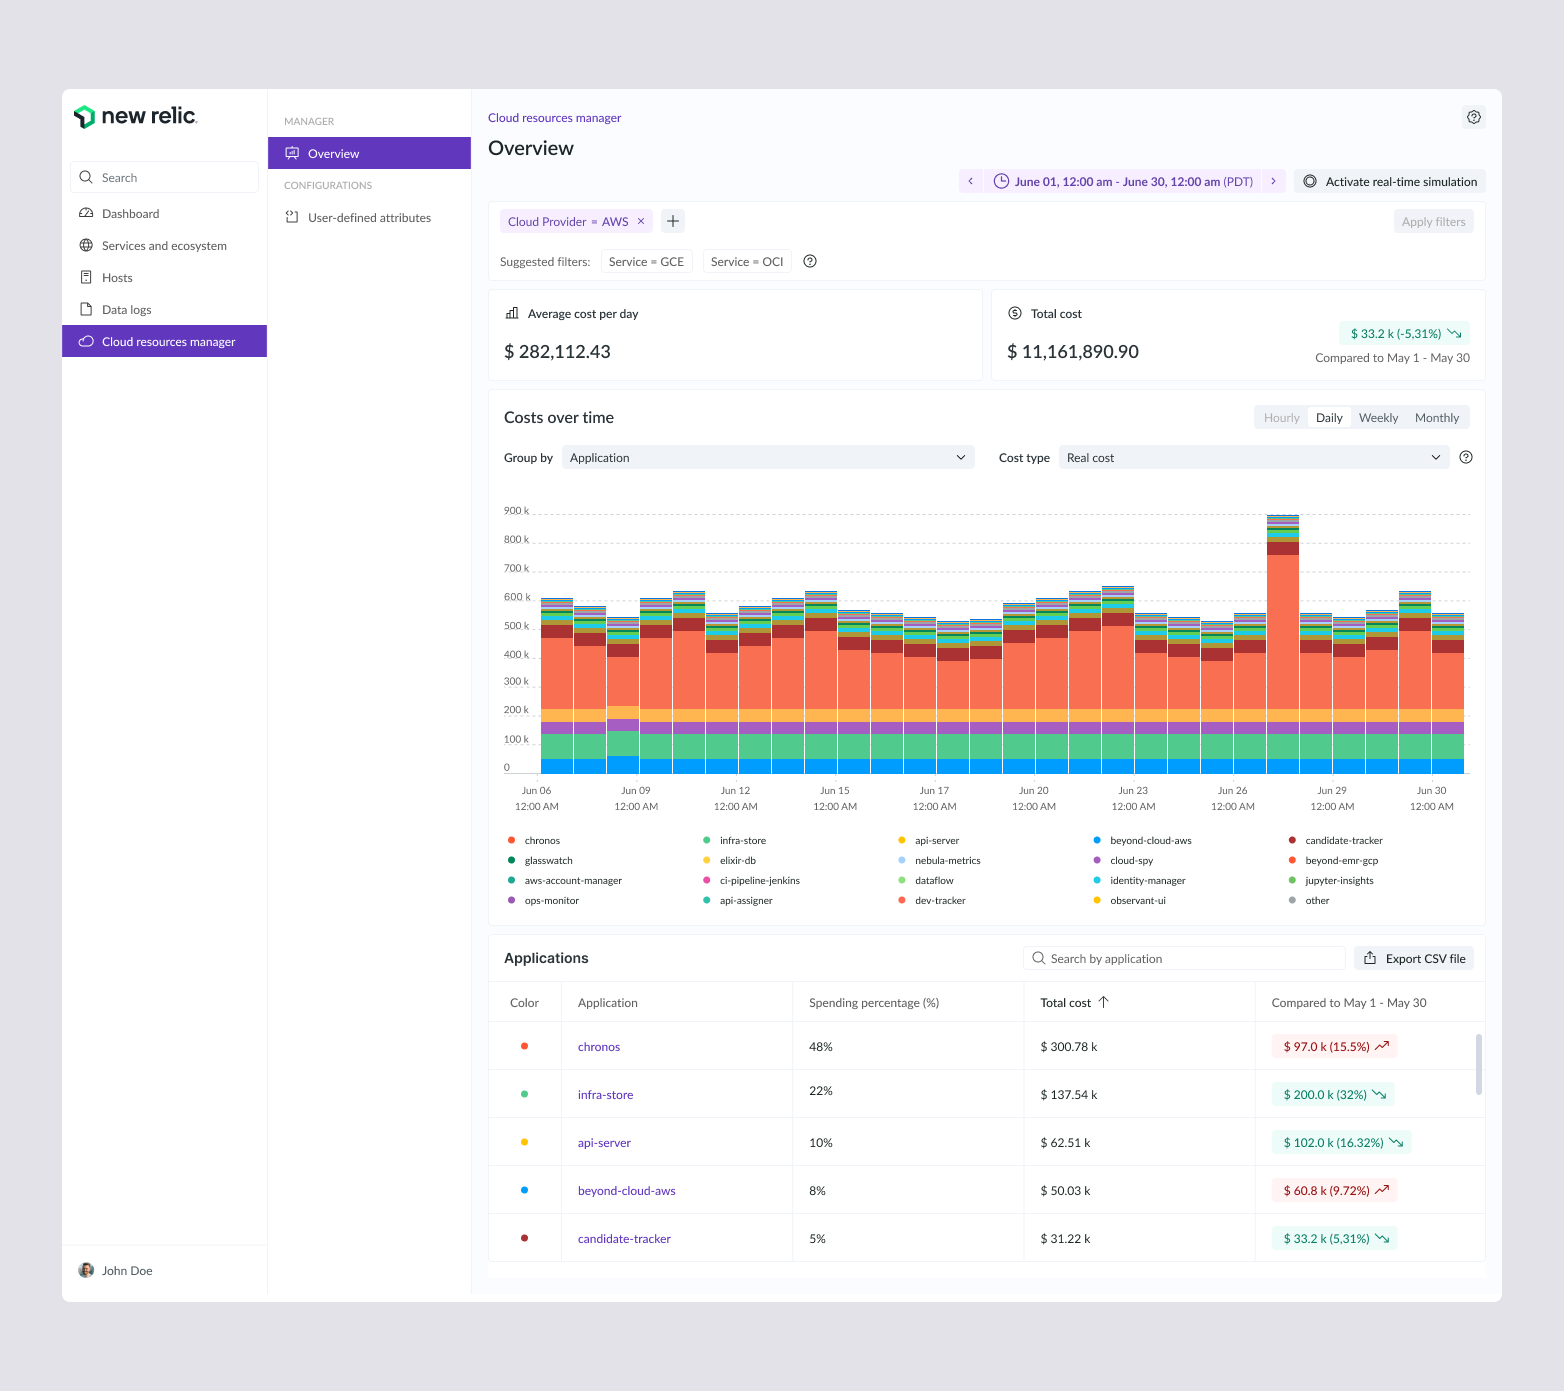
Task: Click the Cloud resources manager breadcrumb
Action: 554,117
